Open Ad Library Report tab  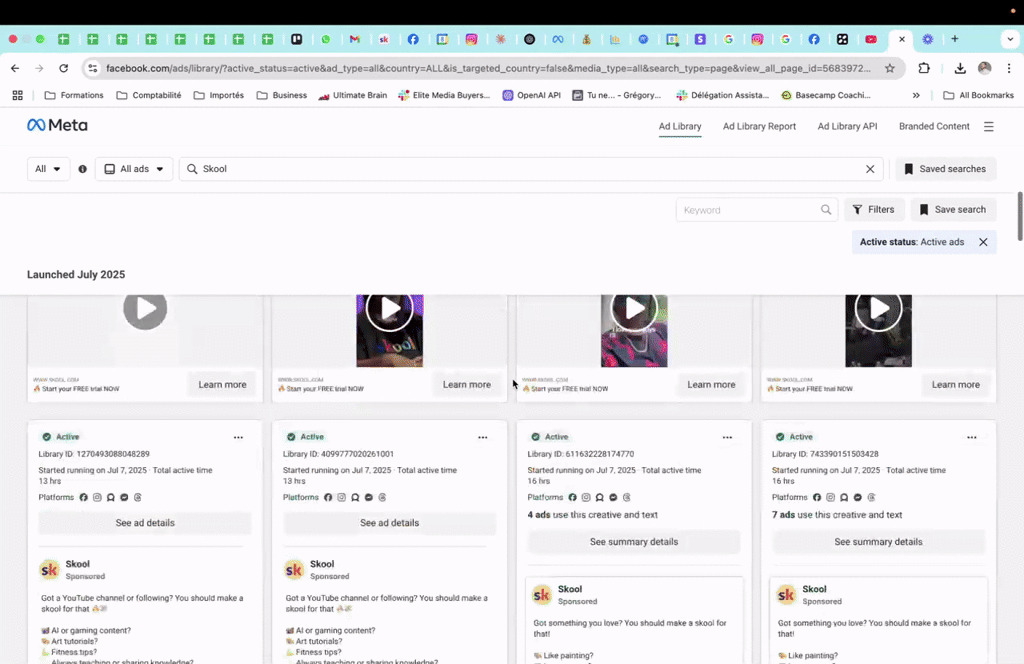(x=759, y=127)
